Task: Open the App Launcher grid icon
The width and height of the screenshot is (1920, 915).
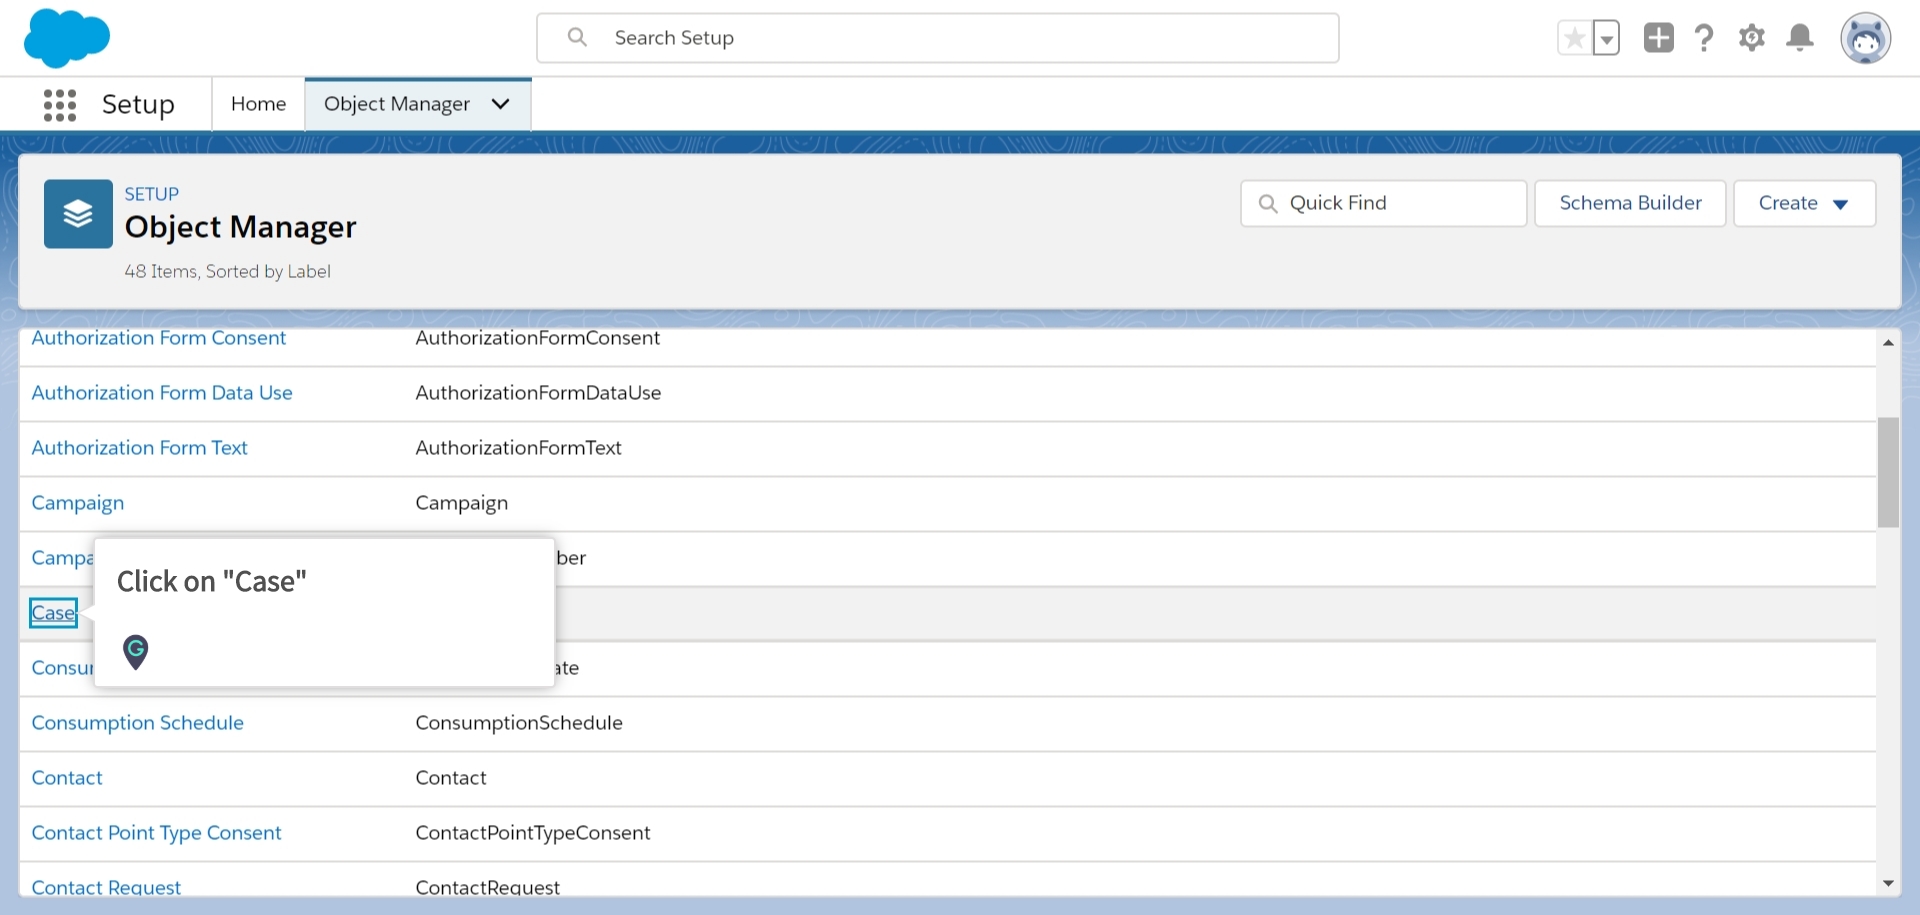Action: pyautogui.click(x=60, y=104)
